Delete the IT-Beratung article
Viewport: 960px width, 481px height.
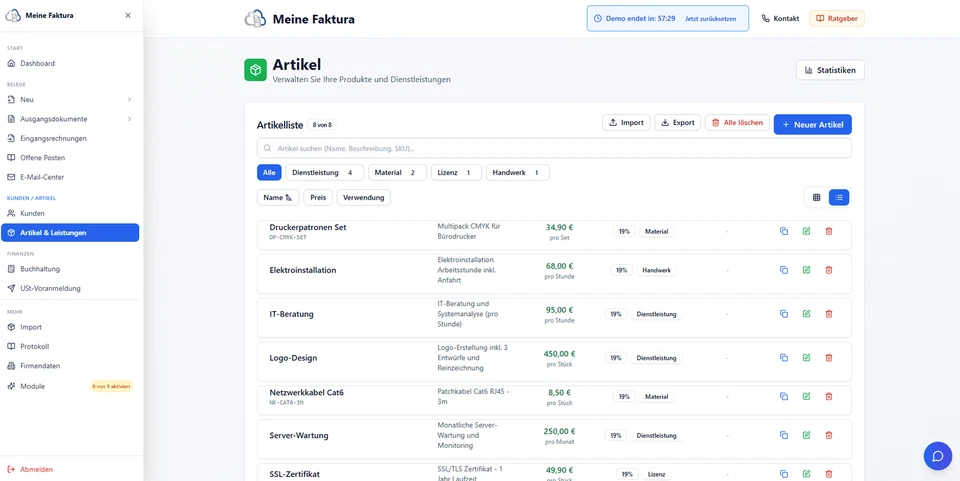click(x=829, y=314)
